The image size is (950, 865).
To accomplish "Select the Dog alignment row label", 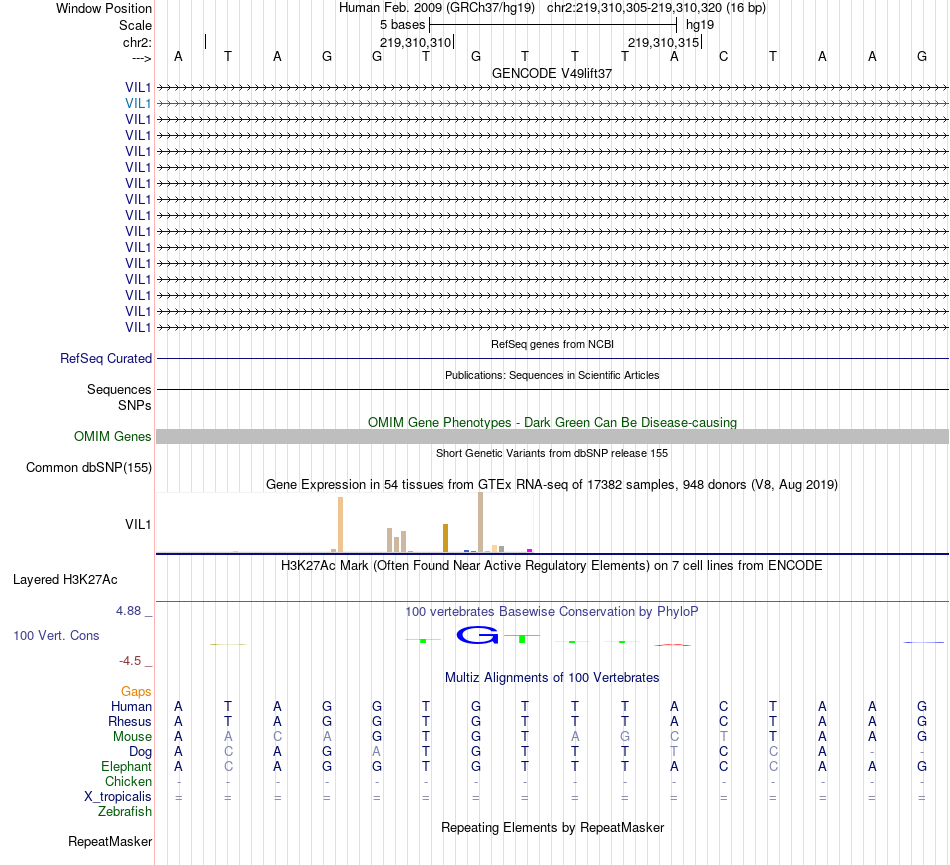I will click(140, 752).
